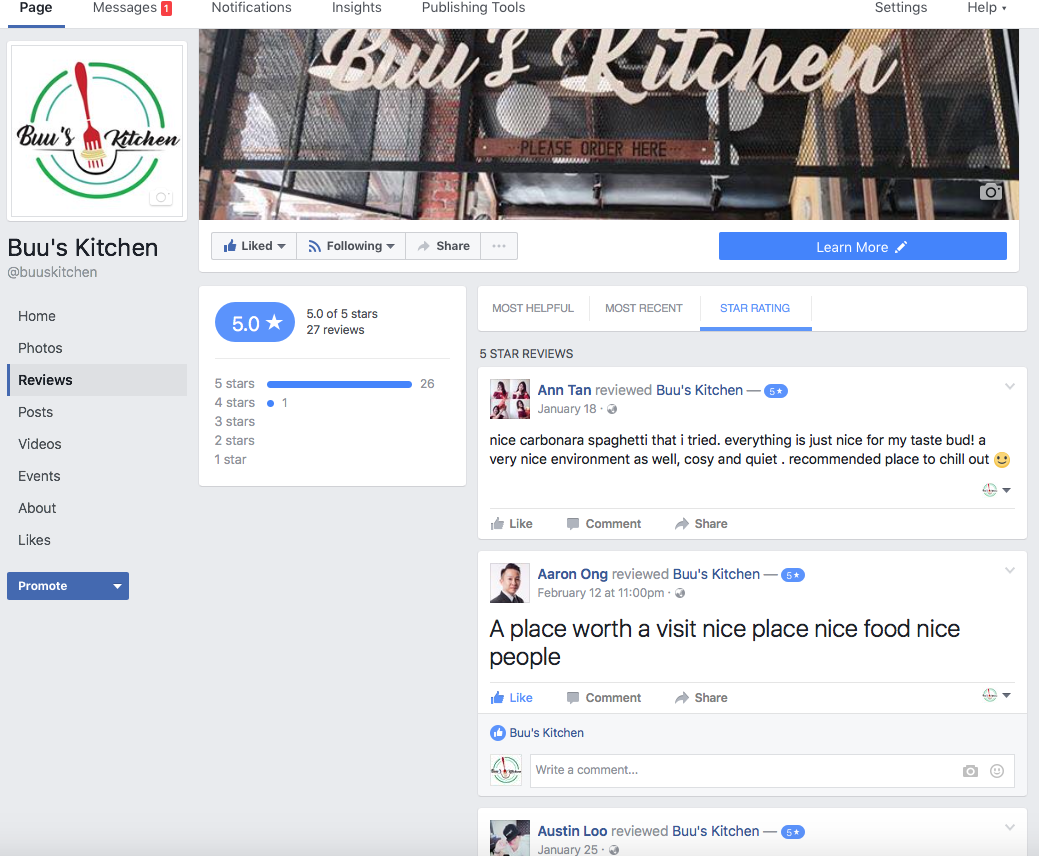
Task: Open the Following dropdown
Action: (351, 246)
